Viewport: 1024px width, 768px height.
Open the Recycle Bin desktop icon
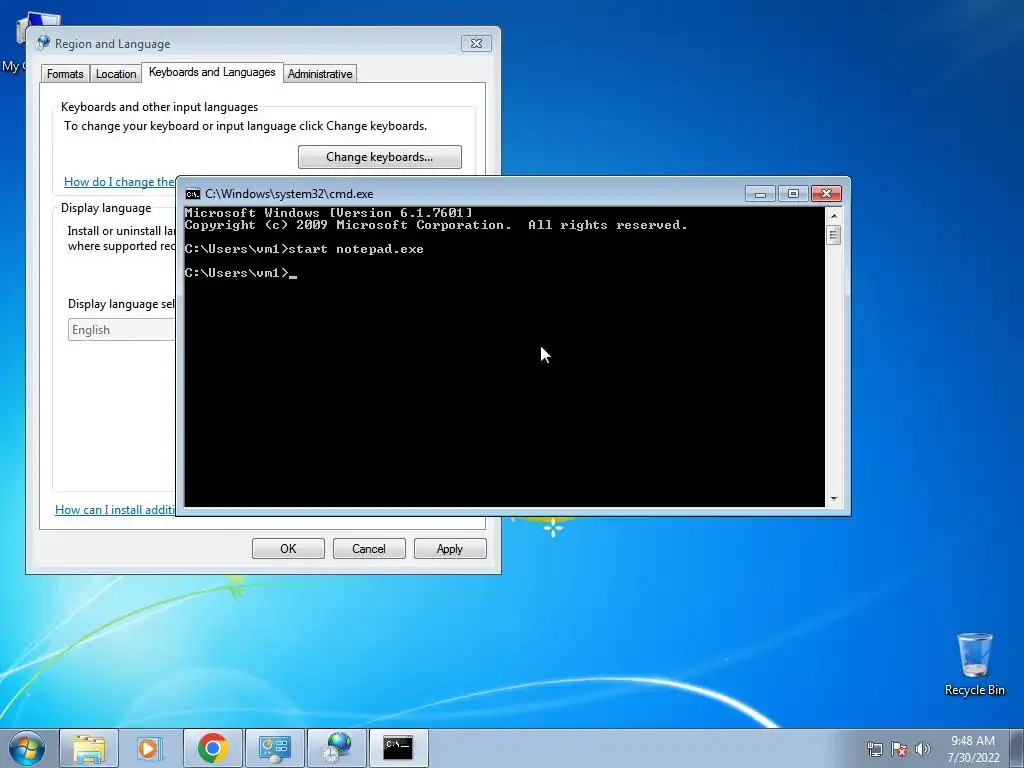[974, 664]
